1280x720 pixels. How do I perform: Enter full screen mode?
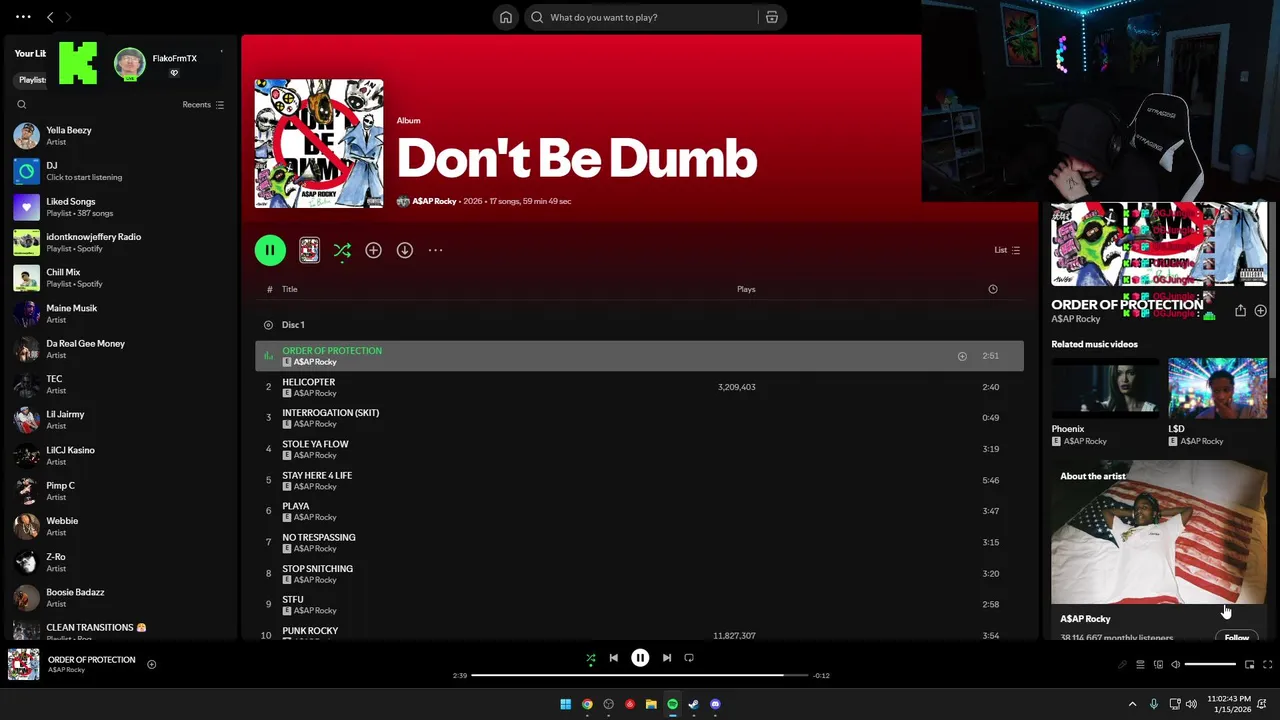tap(1267, 664)
